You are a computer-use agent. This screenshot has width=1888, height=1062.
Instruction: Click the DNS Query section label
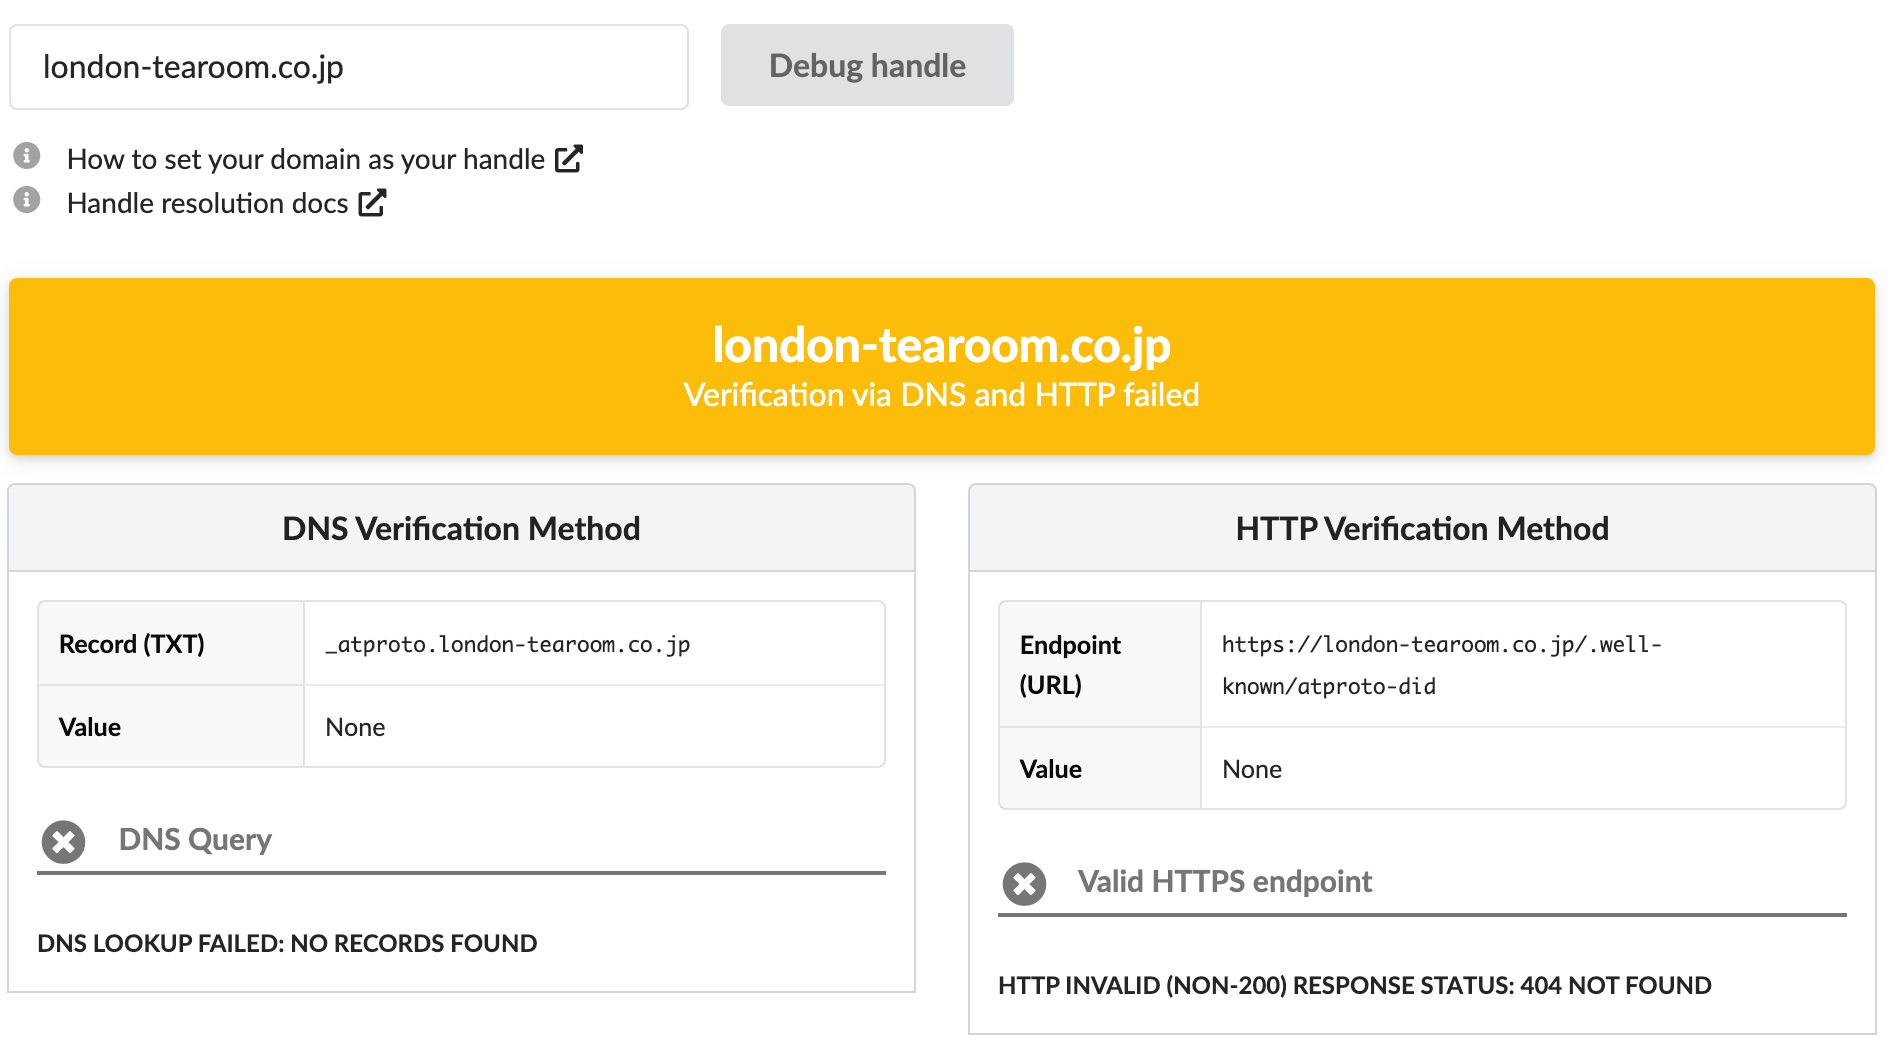tap(195, 840)
